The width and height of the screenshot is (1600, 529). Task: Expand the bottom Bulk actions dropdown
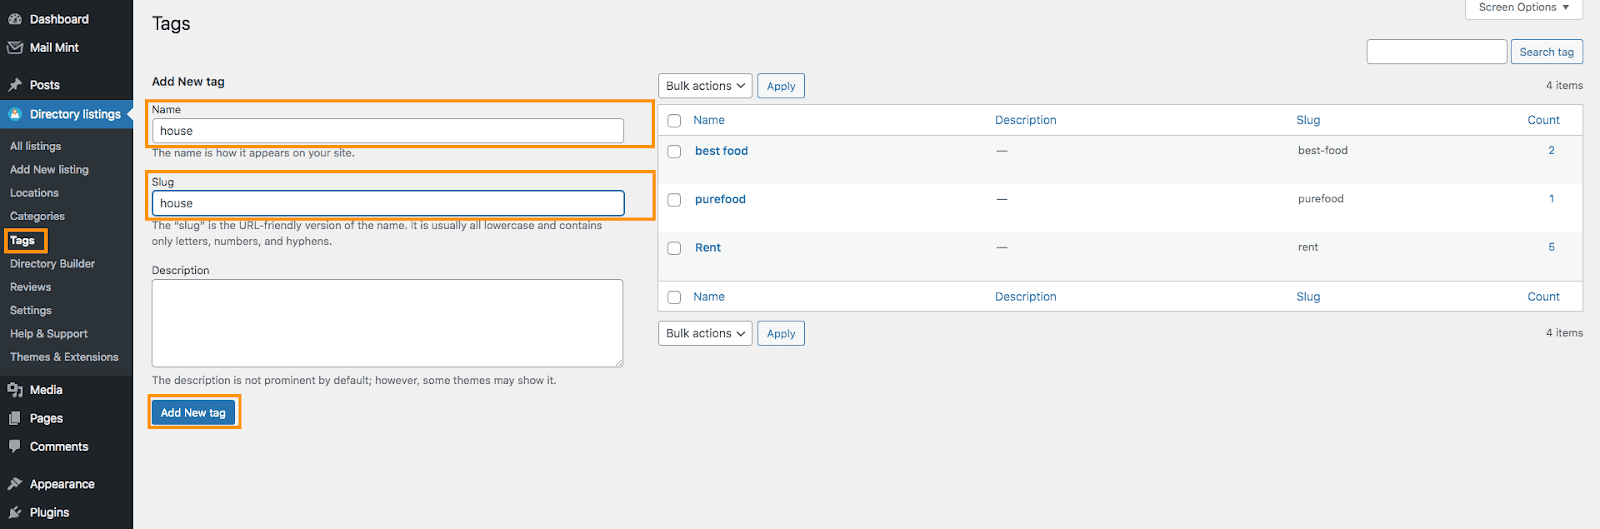(x=705, y=333)
